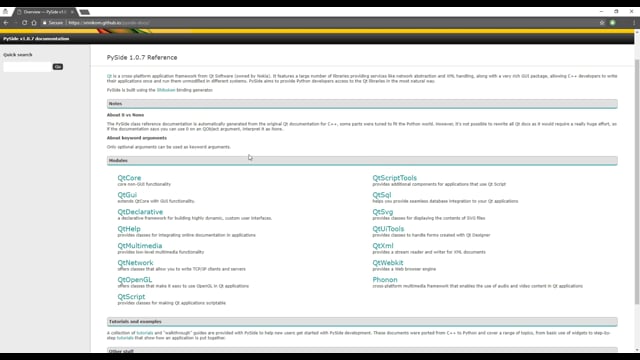The image size is (640, 360).
Task: Select the Overview PySide tab
Action: tap(44, 12)
